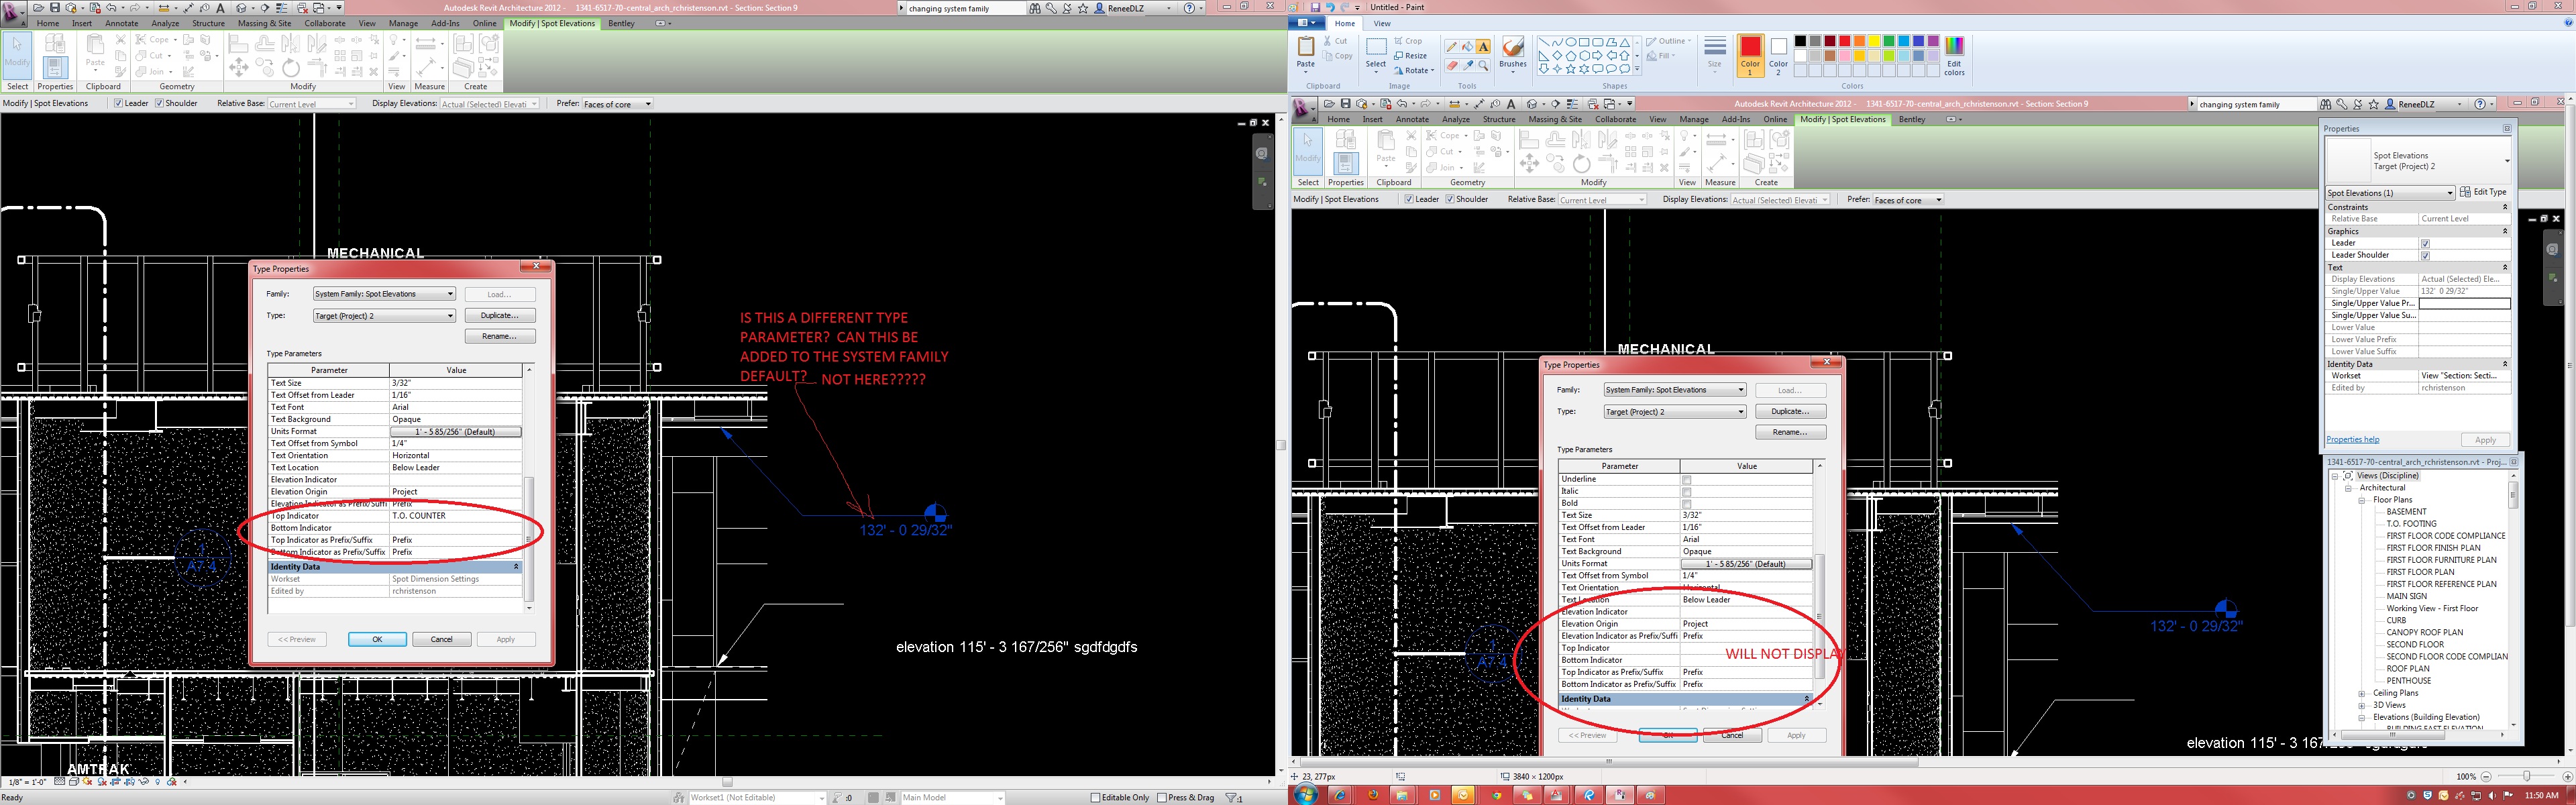Click the Move tool in Modify panel
The image size is (2576, 805).
pos(238,68)
